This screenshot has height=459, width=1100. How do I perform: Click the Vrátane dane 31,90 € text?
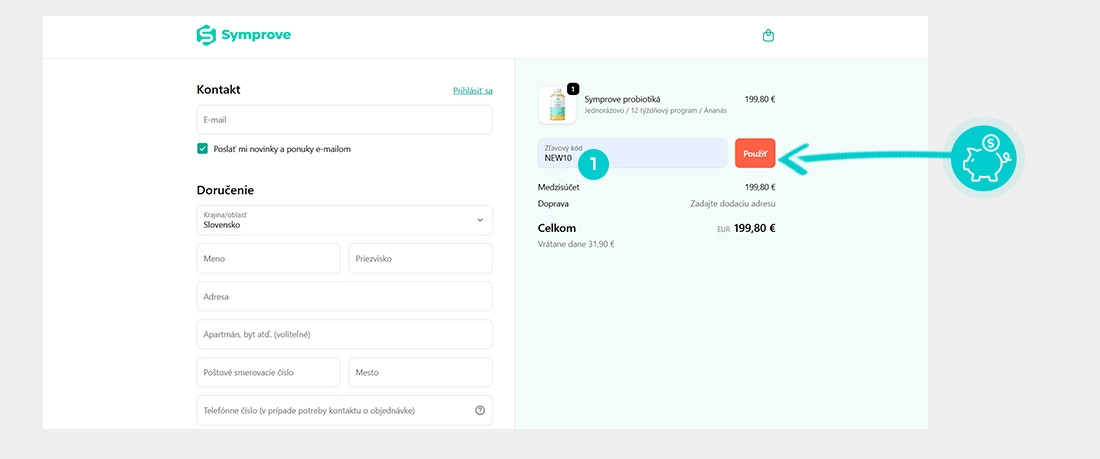pyautogui.click(x=576, y=244)
